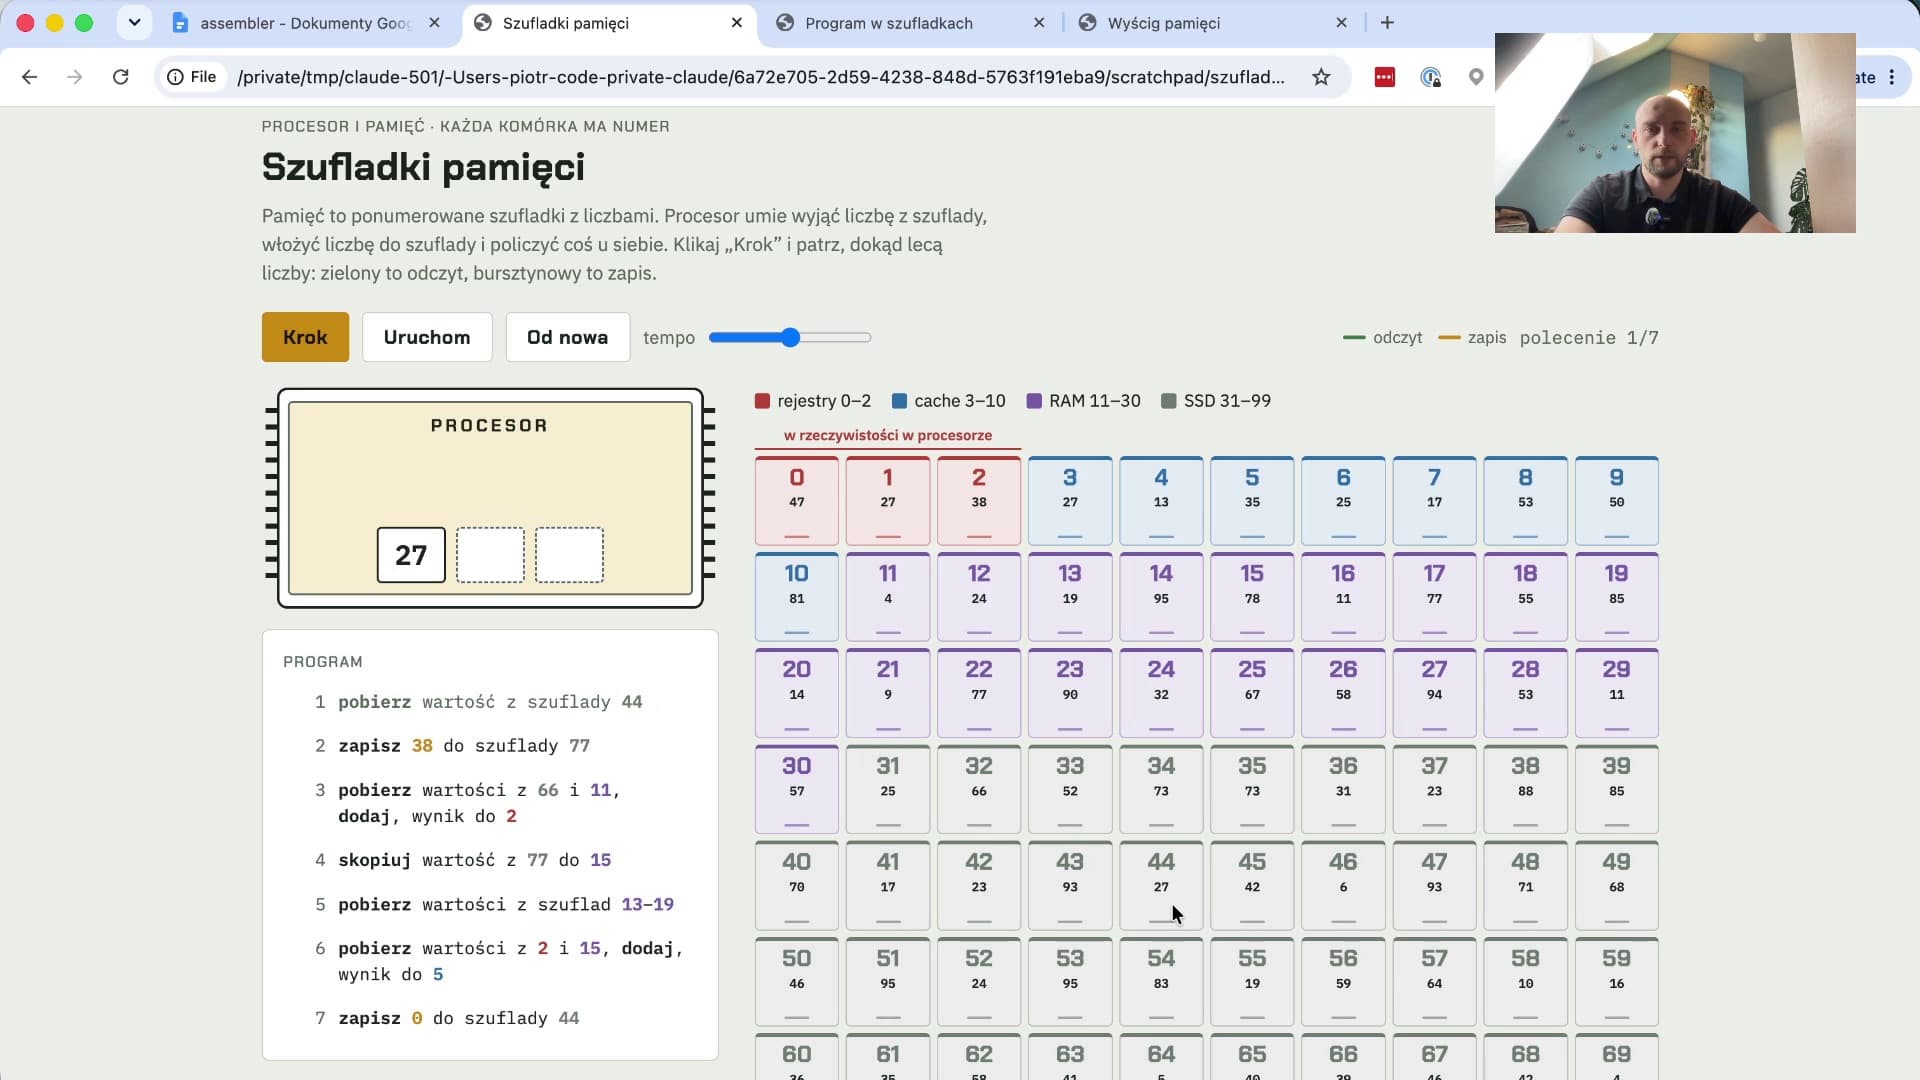Click memory drawer number 15
The image size is (1920, 1080).
[1252, 596]
